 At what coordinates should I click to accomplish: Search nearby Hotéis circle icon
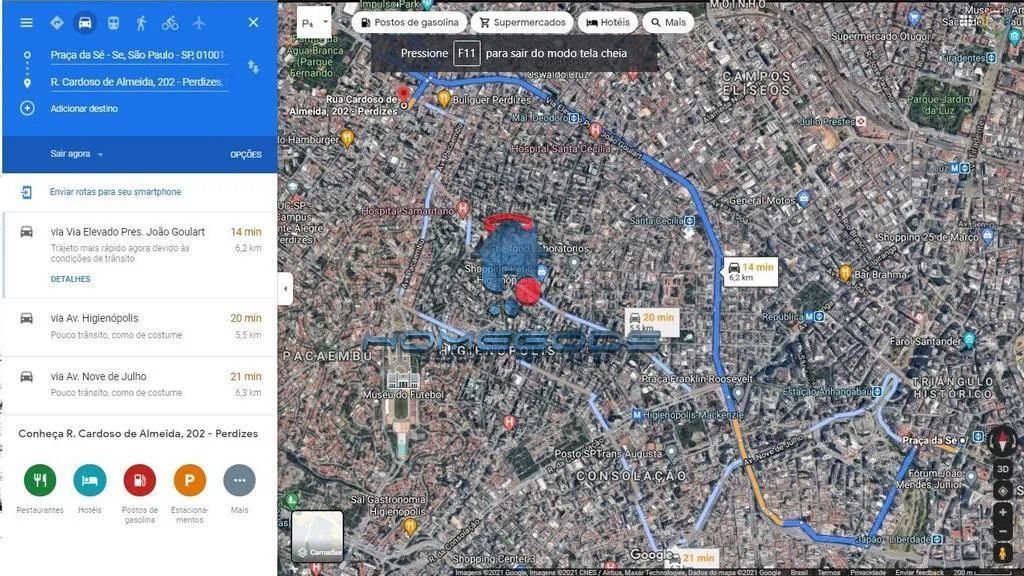click(89, 480)
